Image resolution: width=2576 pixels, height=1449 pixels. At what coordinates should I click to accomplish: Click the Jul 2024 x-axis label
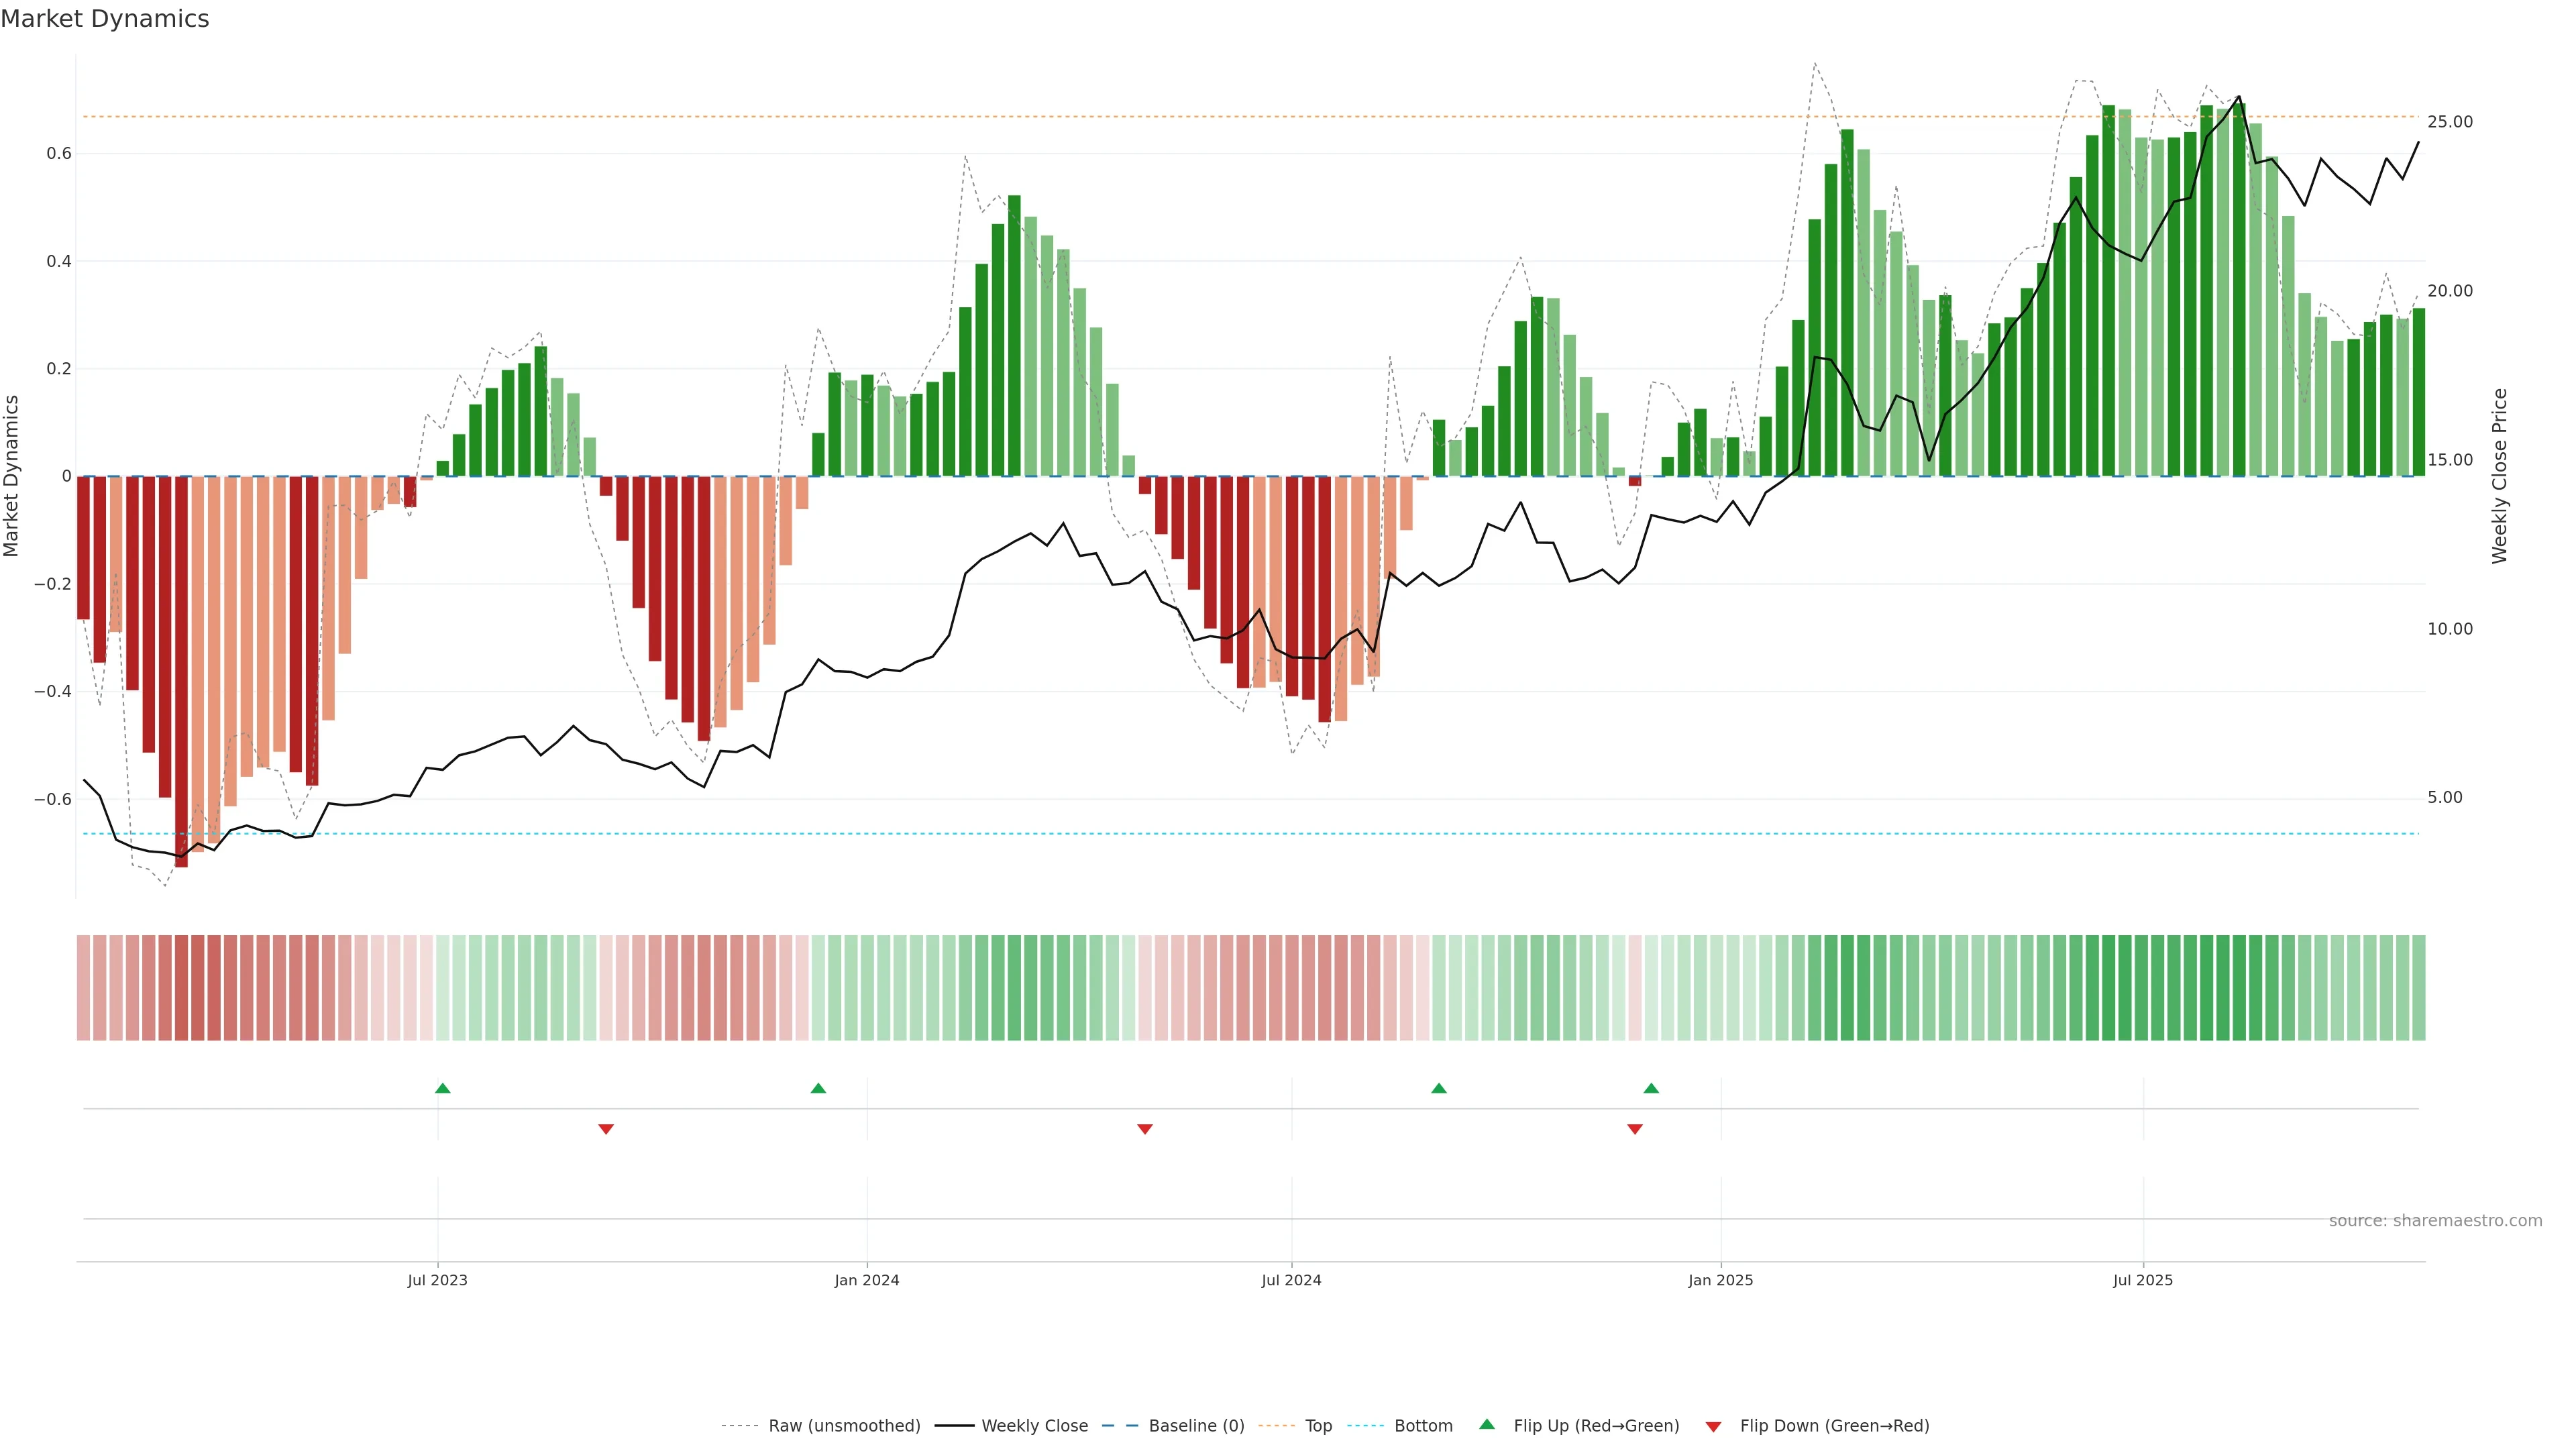click(1291, 1280)
